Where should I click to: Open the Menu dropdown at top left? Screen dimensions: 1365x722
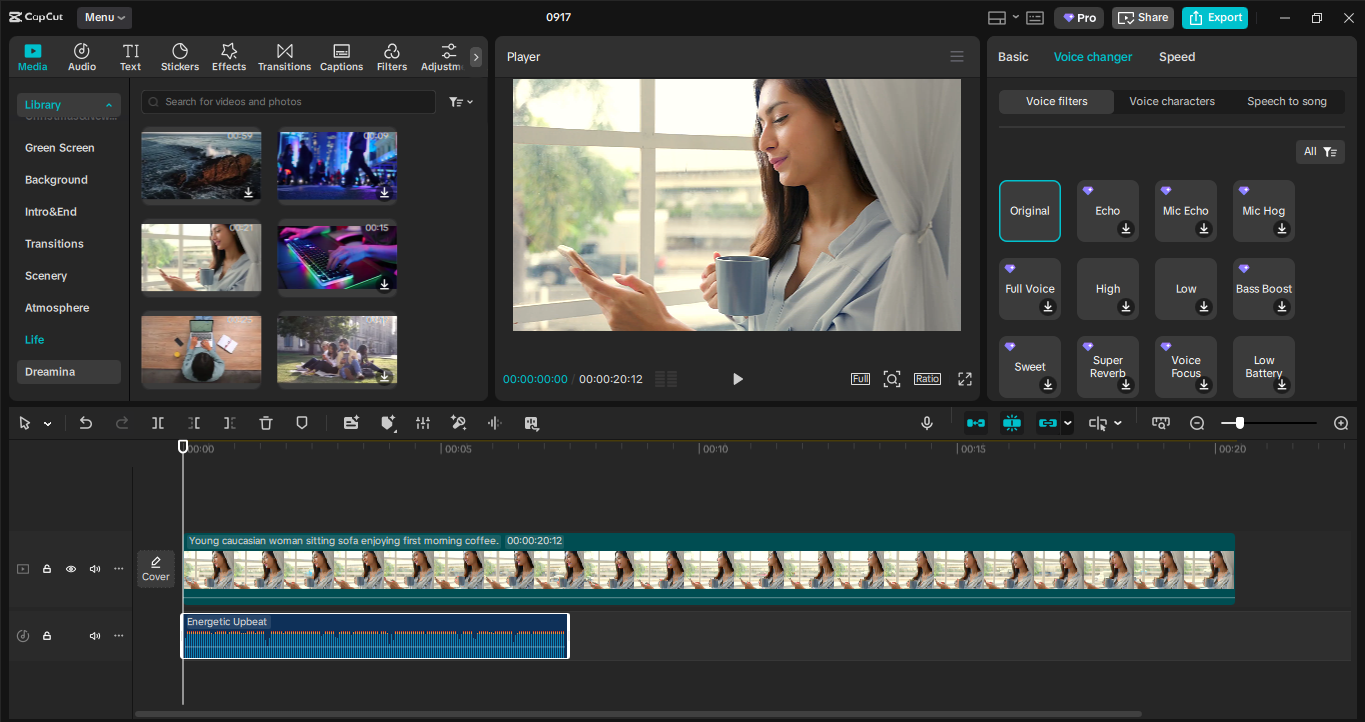tap(103, 17)
